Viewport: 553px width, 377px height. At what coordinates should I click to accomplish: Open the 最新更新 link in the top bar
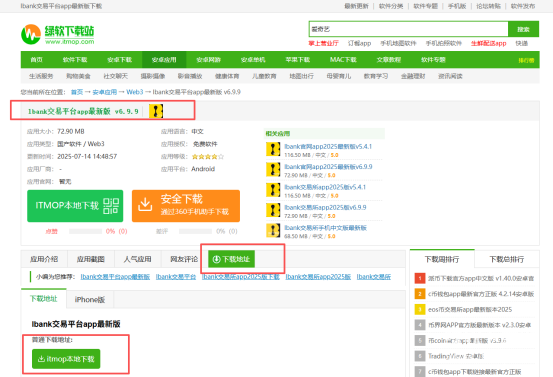pyautogui.click(x=356, y=6)
